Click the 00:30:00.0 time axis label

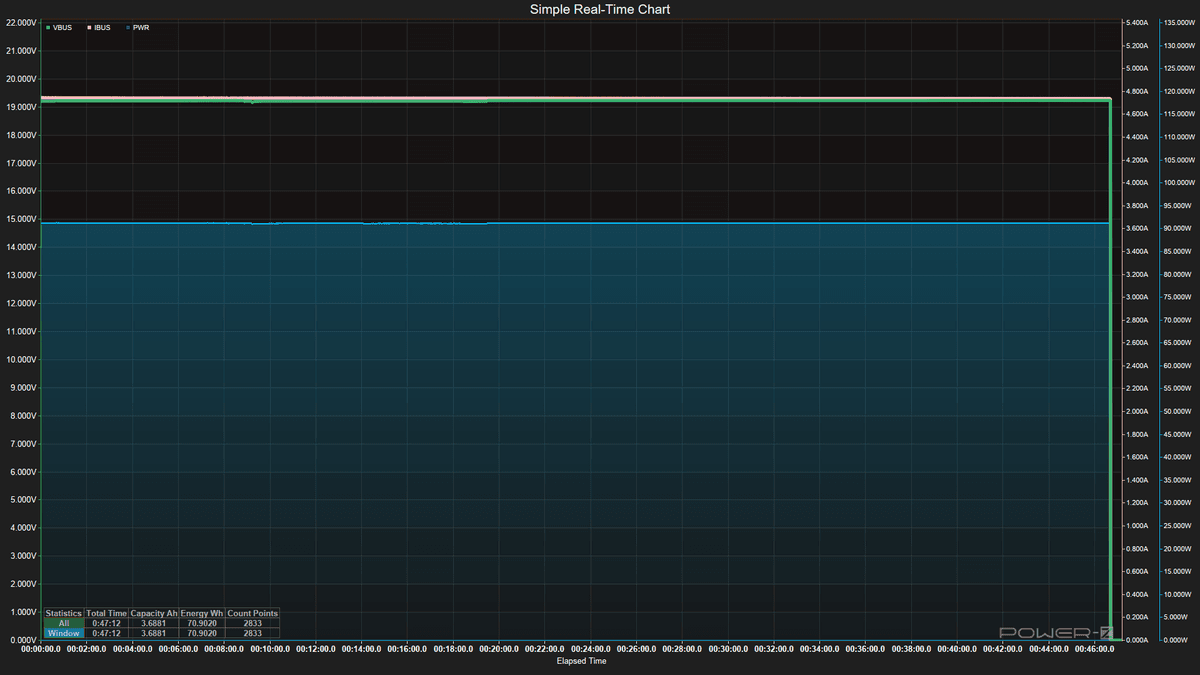[x=727, y=649]
